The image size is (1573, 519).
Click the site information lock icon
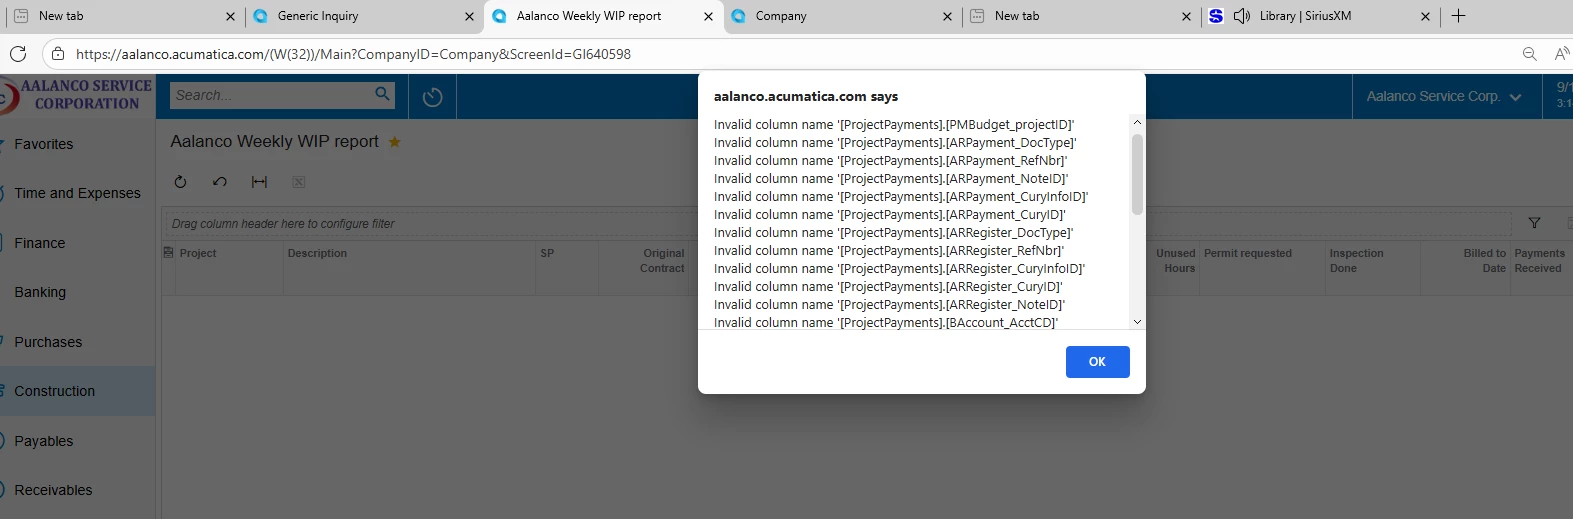click(x=58, y=54)
